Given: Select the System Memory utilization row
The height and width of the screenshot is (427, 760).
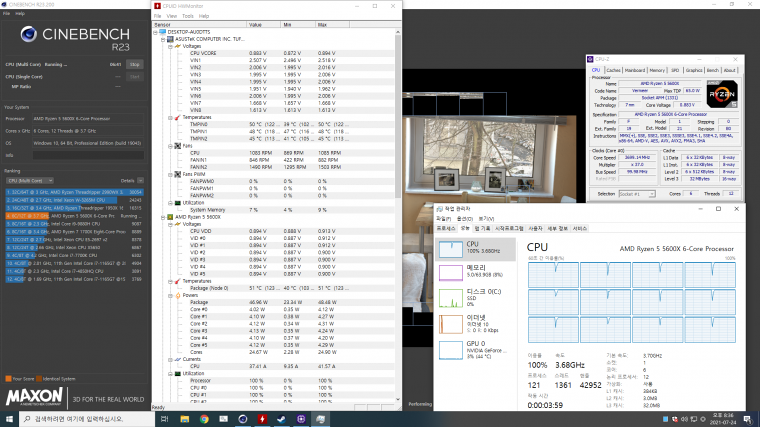Looking at the screenshot, I should 274,210.
